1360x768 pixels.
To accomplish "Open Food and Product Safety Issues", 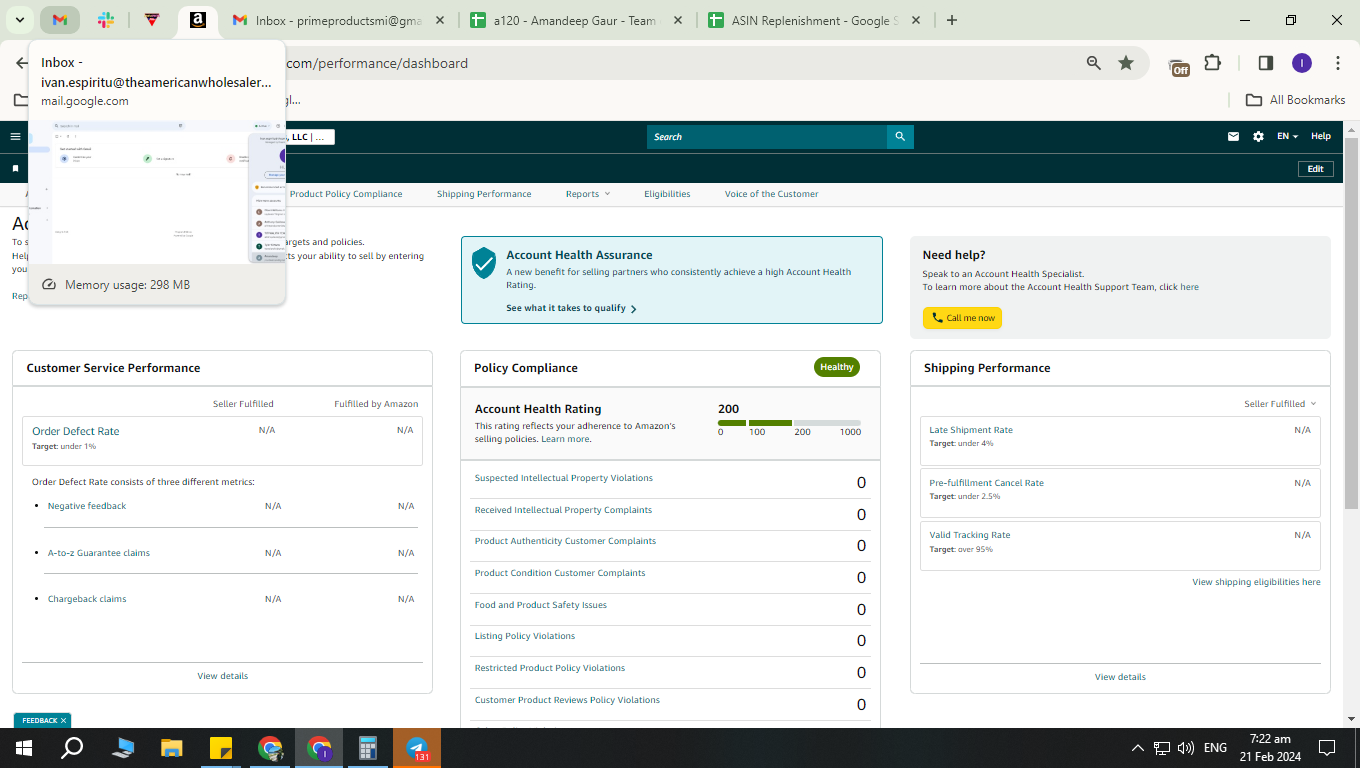I will click(x=541, y=605).
